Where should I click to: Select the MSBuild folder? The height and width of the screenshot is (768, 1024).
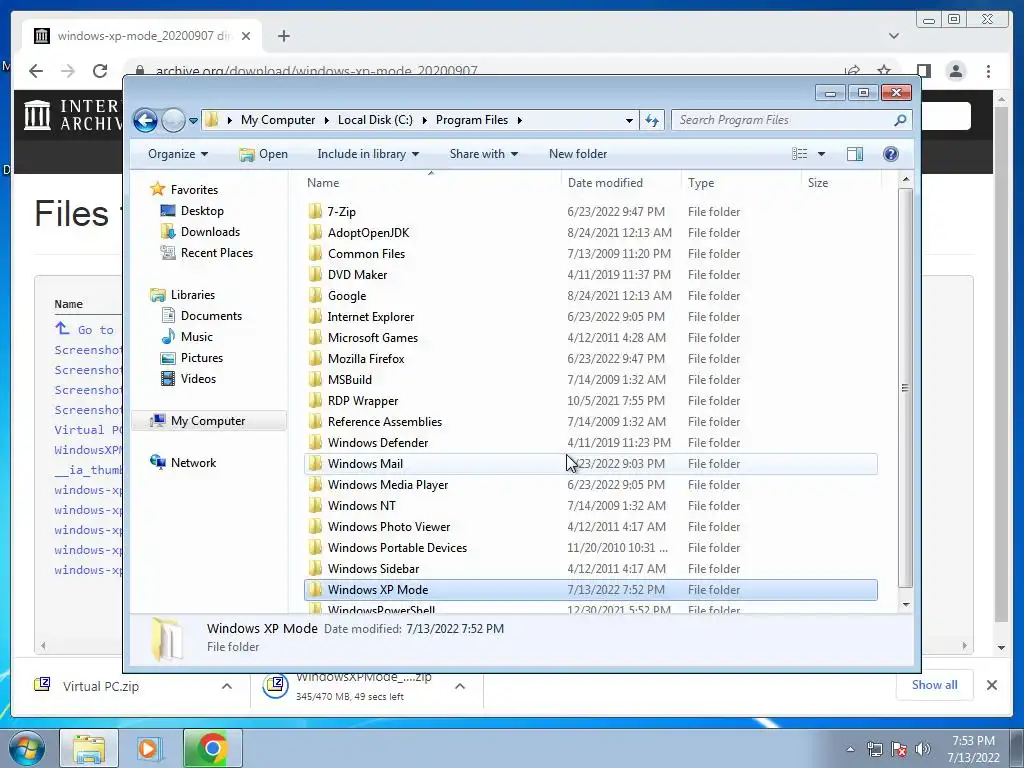(x=349, y=379)
